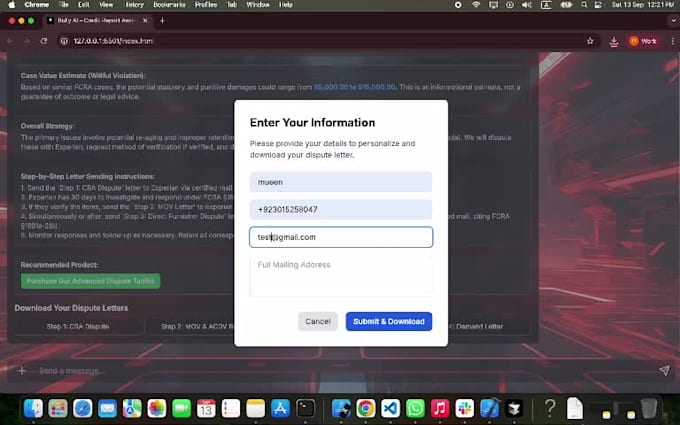Open Mail from the dock

[107, 408]
